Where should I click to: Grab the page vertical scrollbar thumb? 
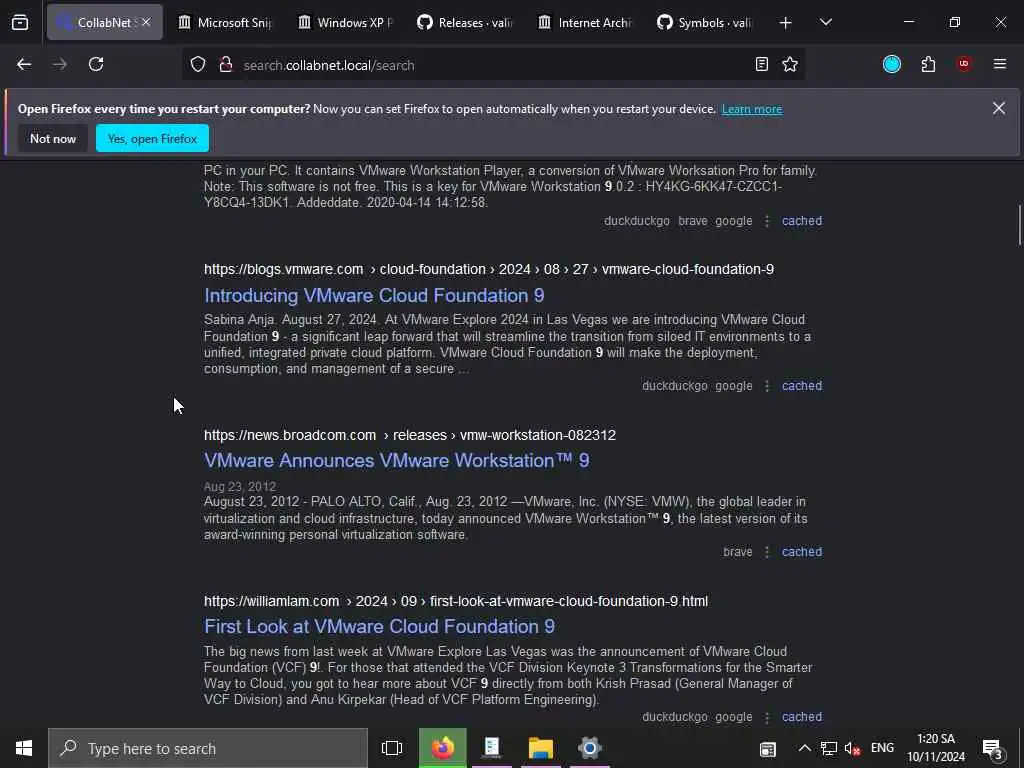pos(1019,225)
